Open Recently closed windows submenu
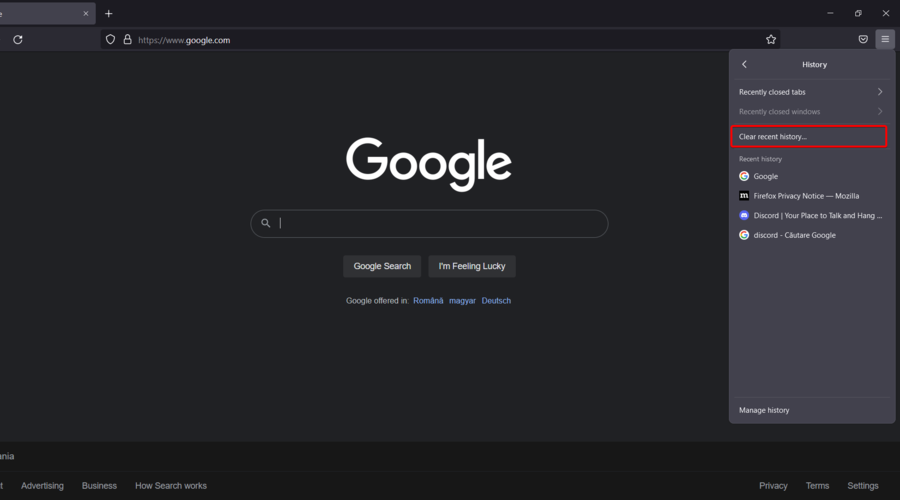The height and width of the screenshot is (500, 900). pyautogui.click(x=810, y=111)
